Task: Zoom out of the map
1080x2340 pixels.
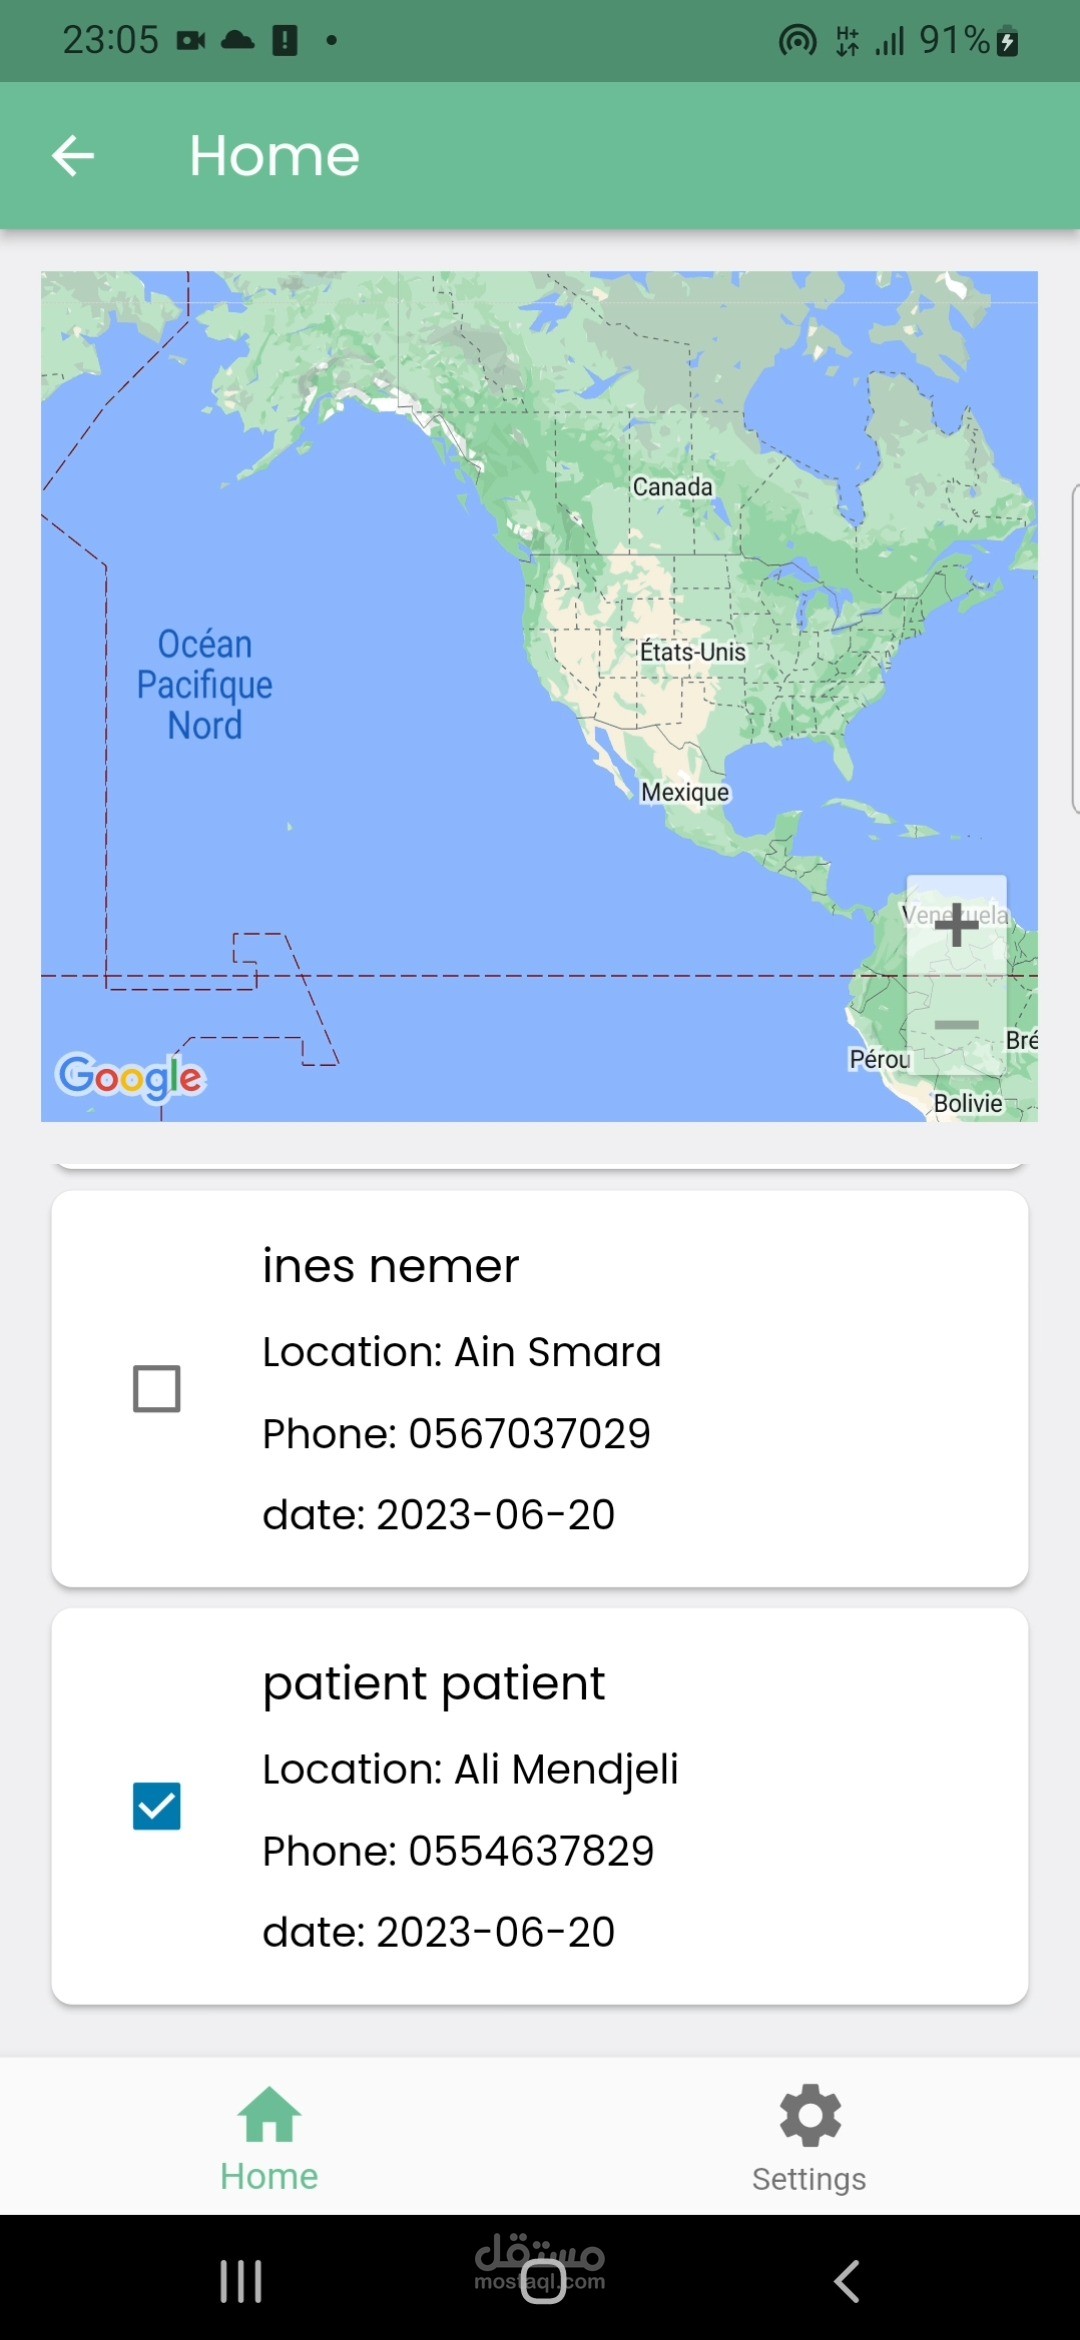Action: pos(956,1025)
